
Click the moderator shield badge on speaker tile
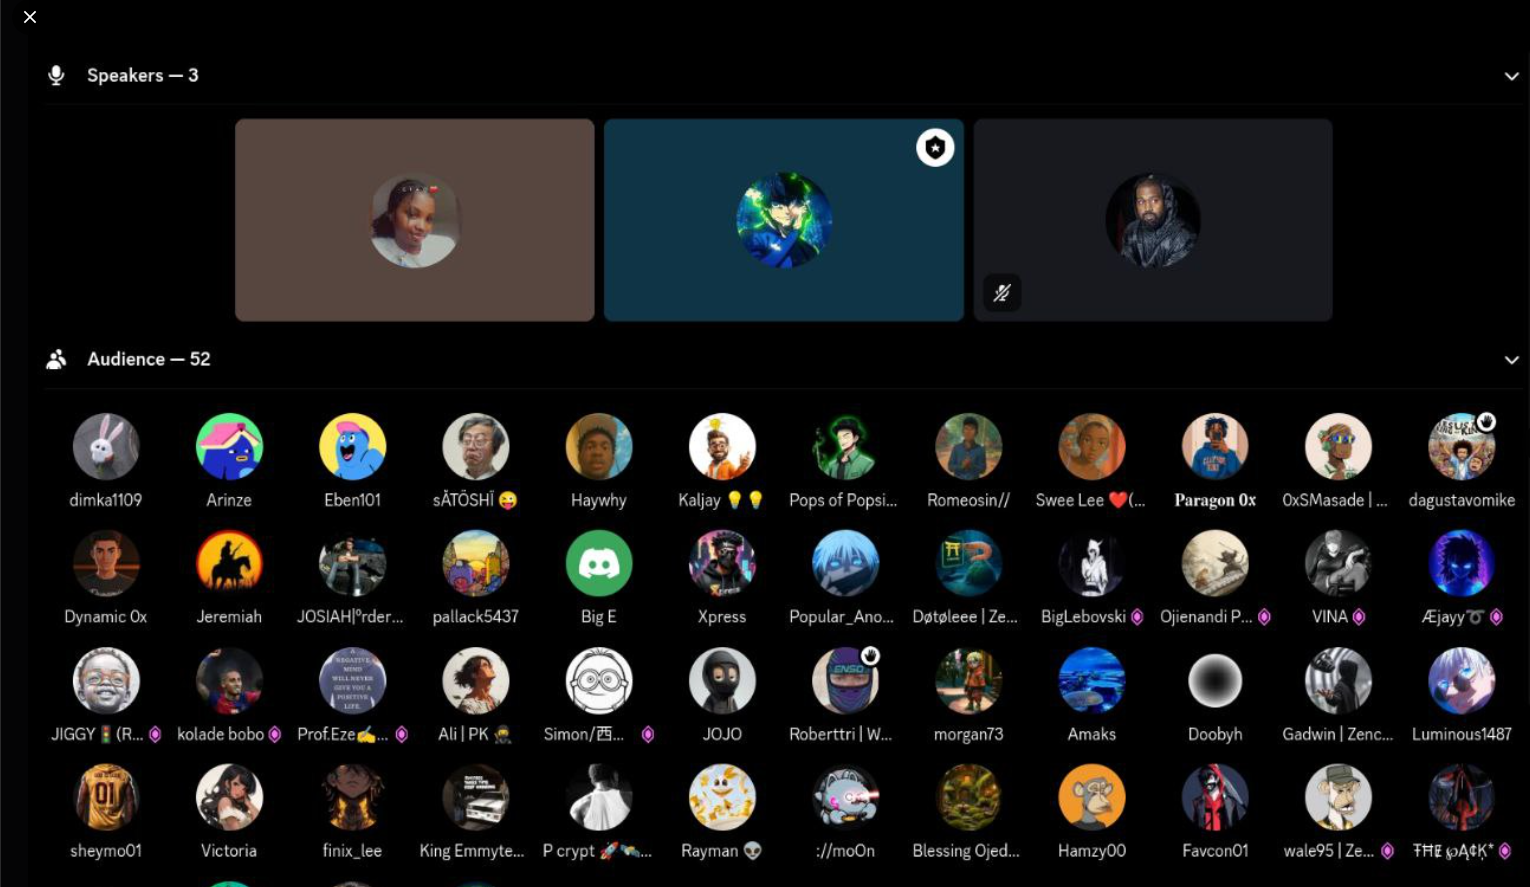[935, 148]
